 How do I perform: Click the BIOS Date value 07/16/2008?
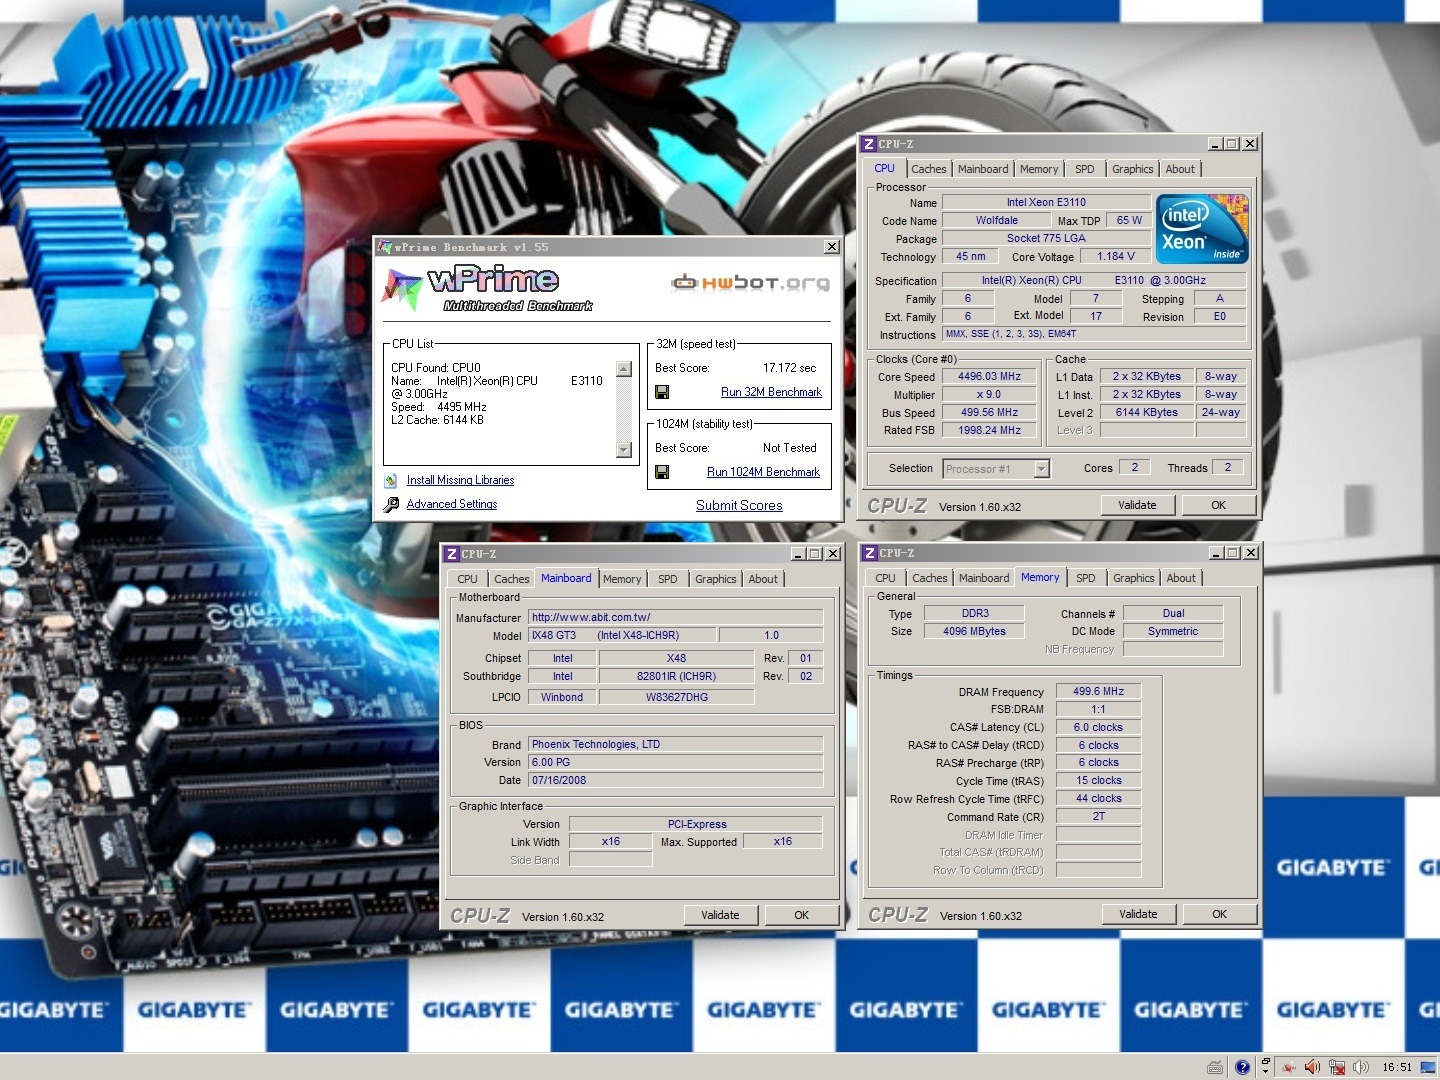(x=675, y=780)
